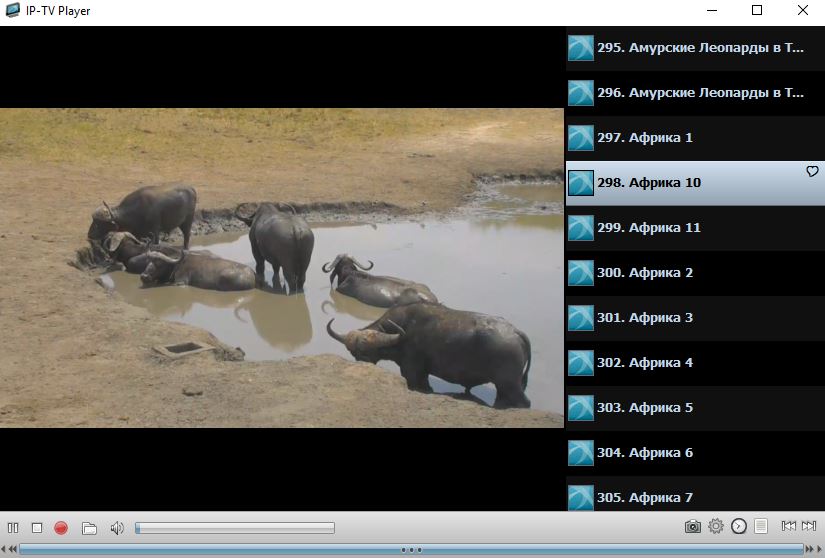Click the logo icon of channel 302
Screen dimensions: 825x558
pos(581,363)
